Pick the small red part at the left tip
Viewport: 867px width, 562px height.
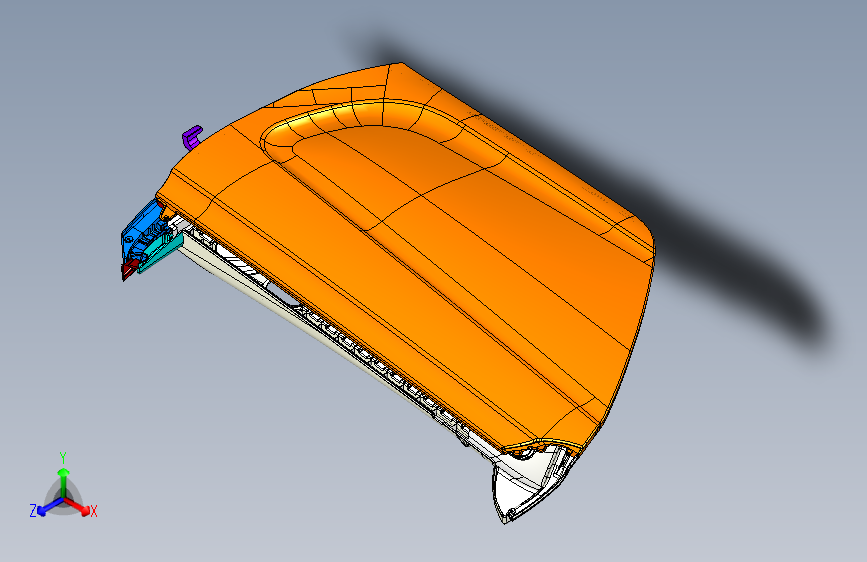129,270
